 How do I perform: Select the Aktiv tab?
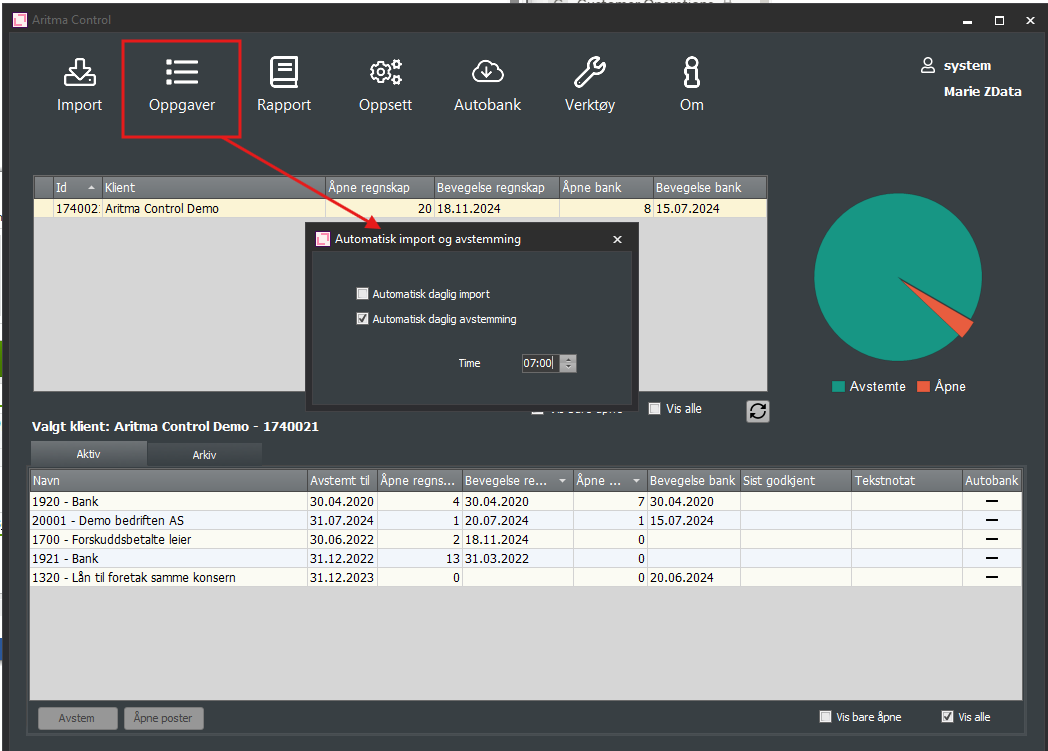(88, 454)
